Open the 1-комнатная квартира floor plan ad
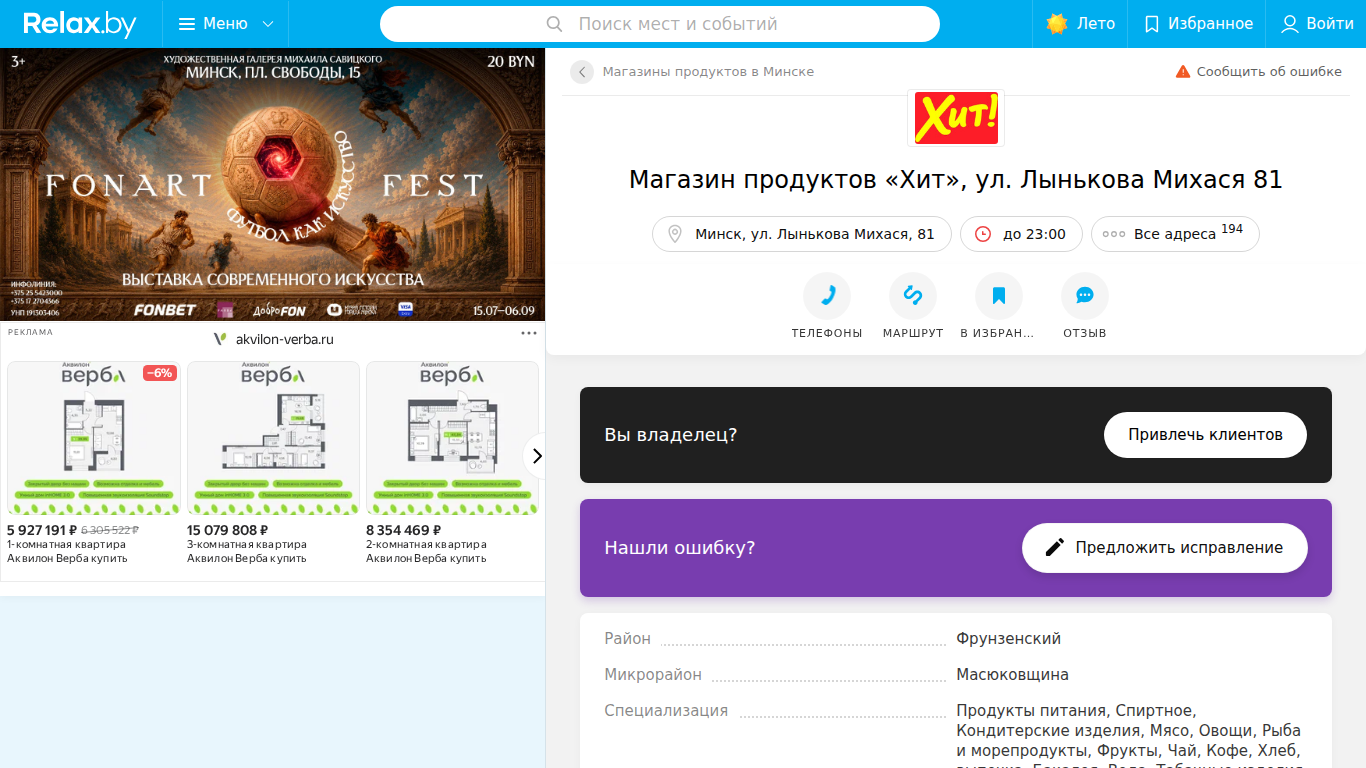The width and height of the screenshot is (1366, 768). tap(94, 438)
